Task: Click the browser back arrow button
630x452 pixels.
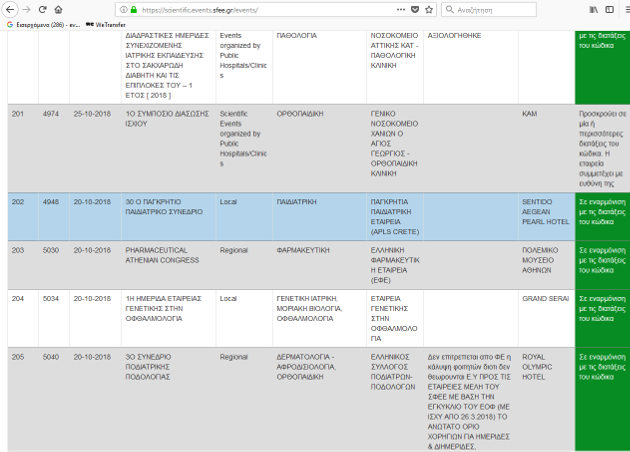Action: click(9, 9)
